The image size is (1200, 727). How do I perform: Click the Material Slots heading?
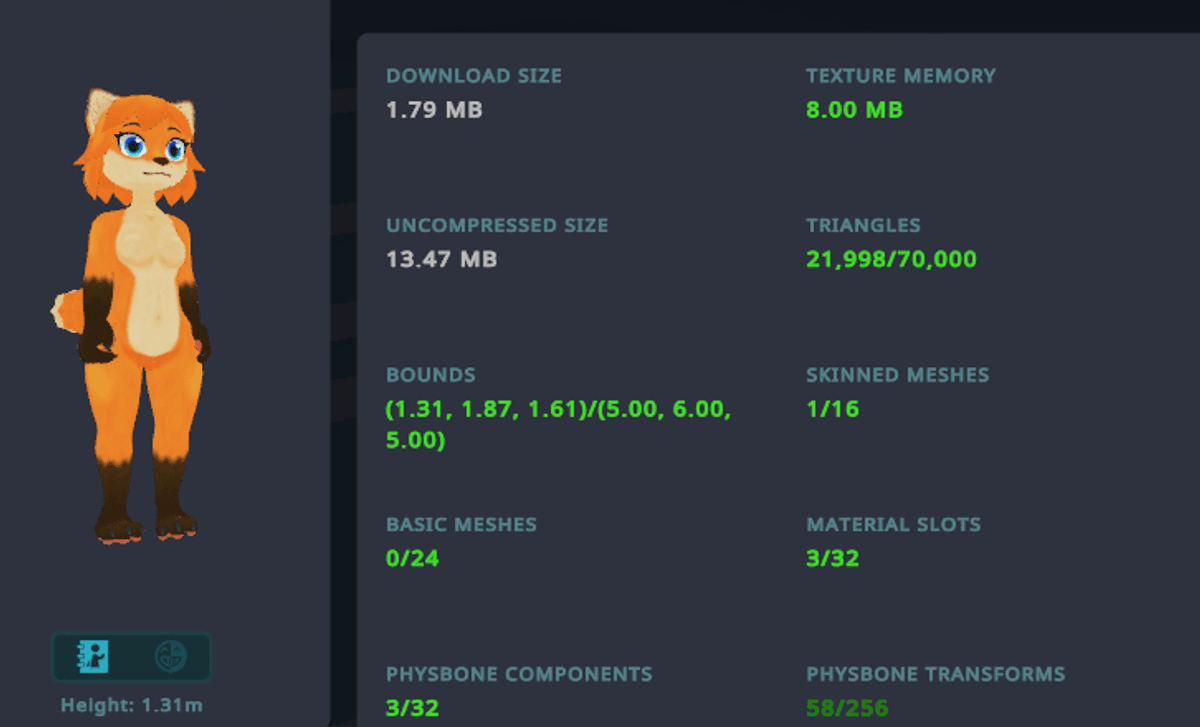(x=893, y=525)
